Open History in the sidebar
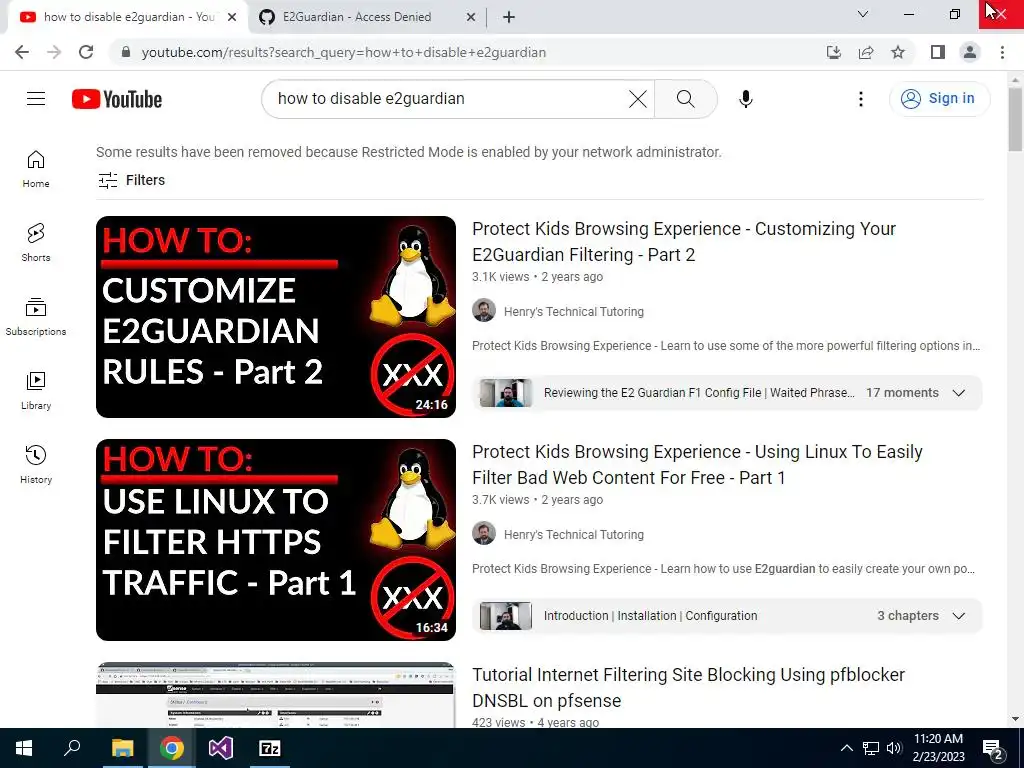The height and width of the screenshot is (768, 1024). 36,464
